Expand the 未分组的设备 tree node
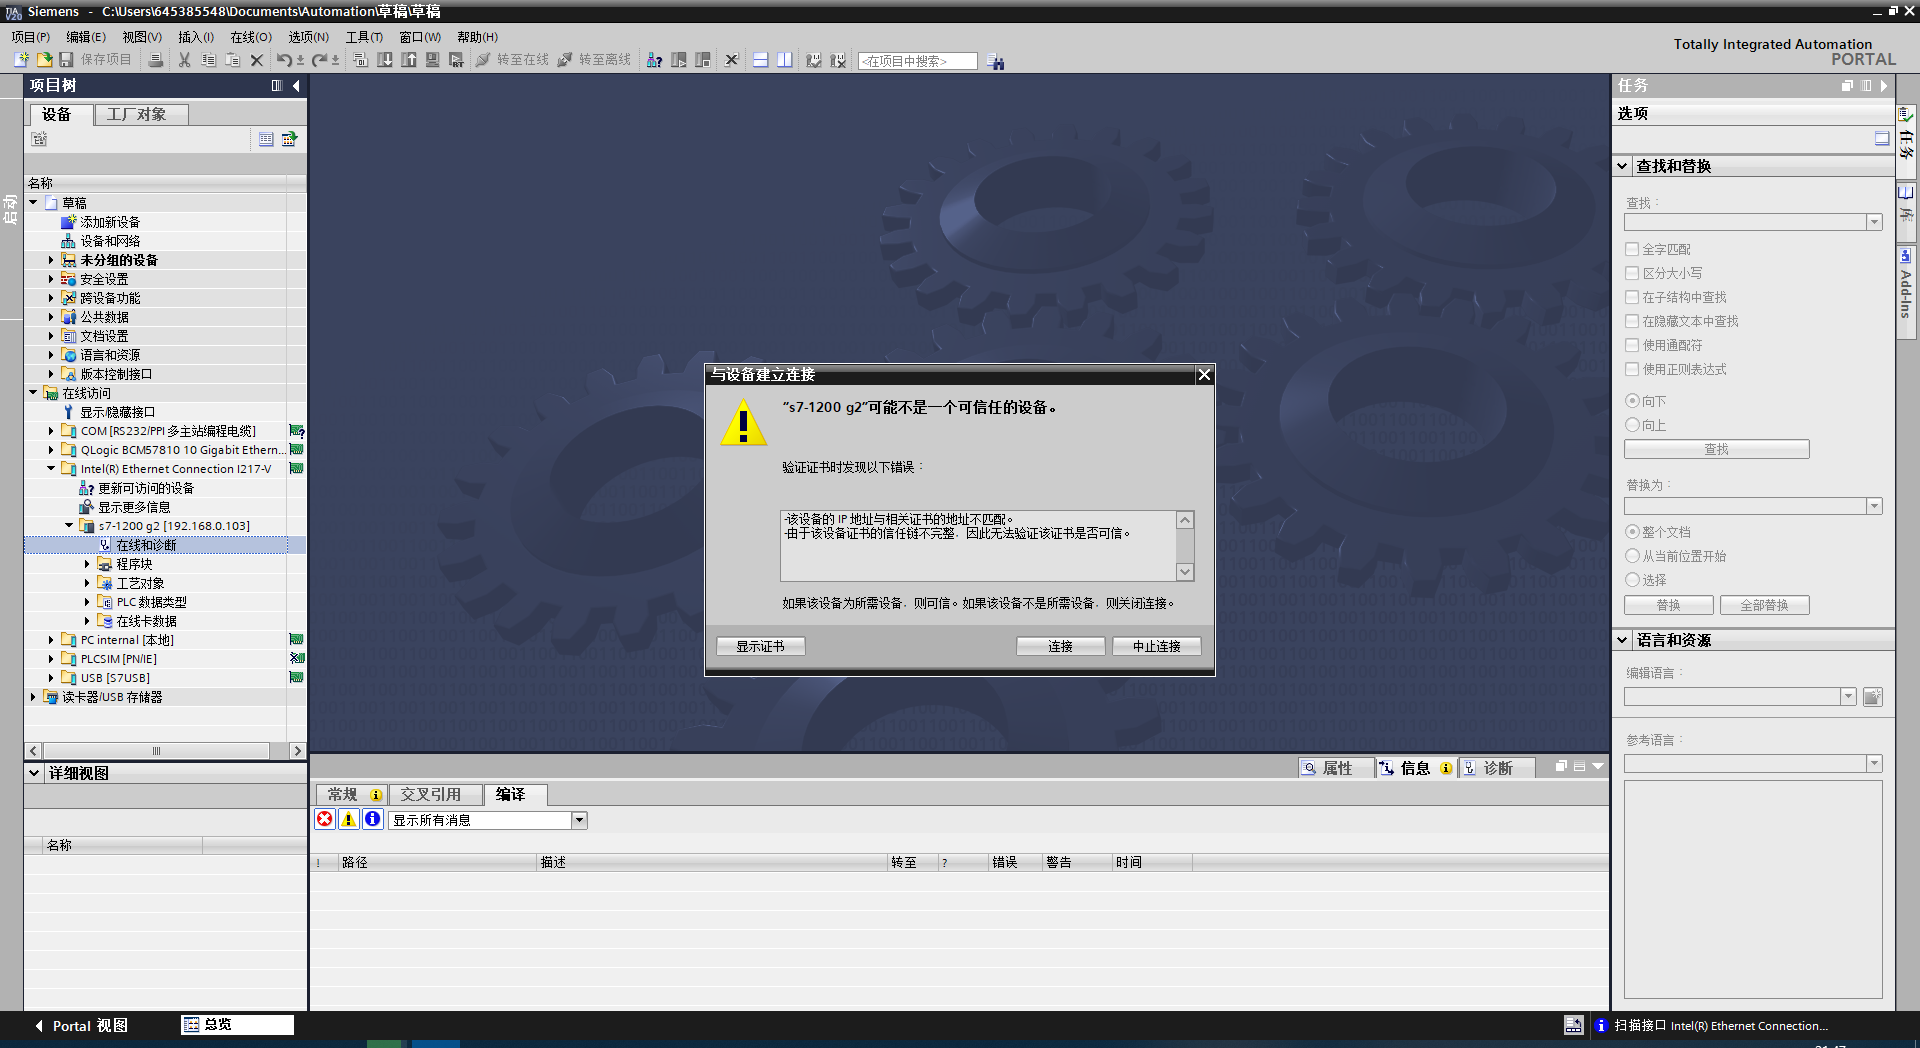The height and width of the screenshot is (1048, 1920). [51, 260]
